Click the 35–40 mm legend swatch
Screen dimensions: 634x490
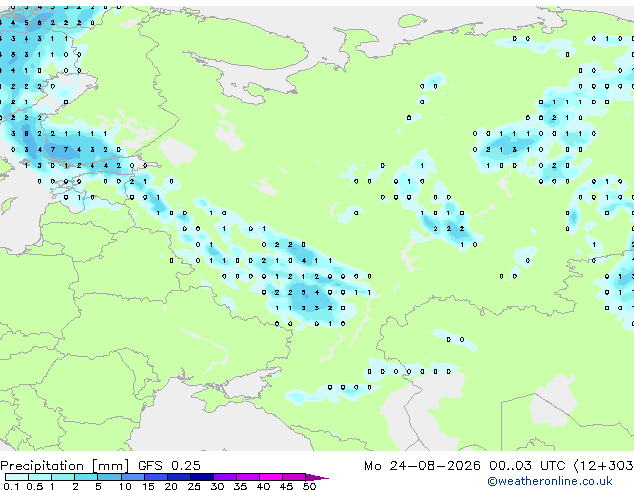(x=248, y=477)
